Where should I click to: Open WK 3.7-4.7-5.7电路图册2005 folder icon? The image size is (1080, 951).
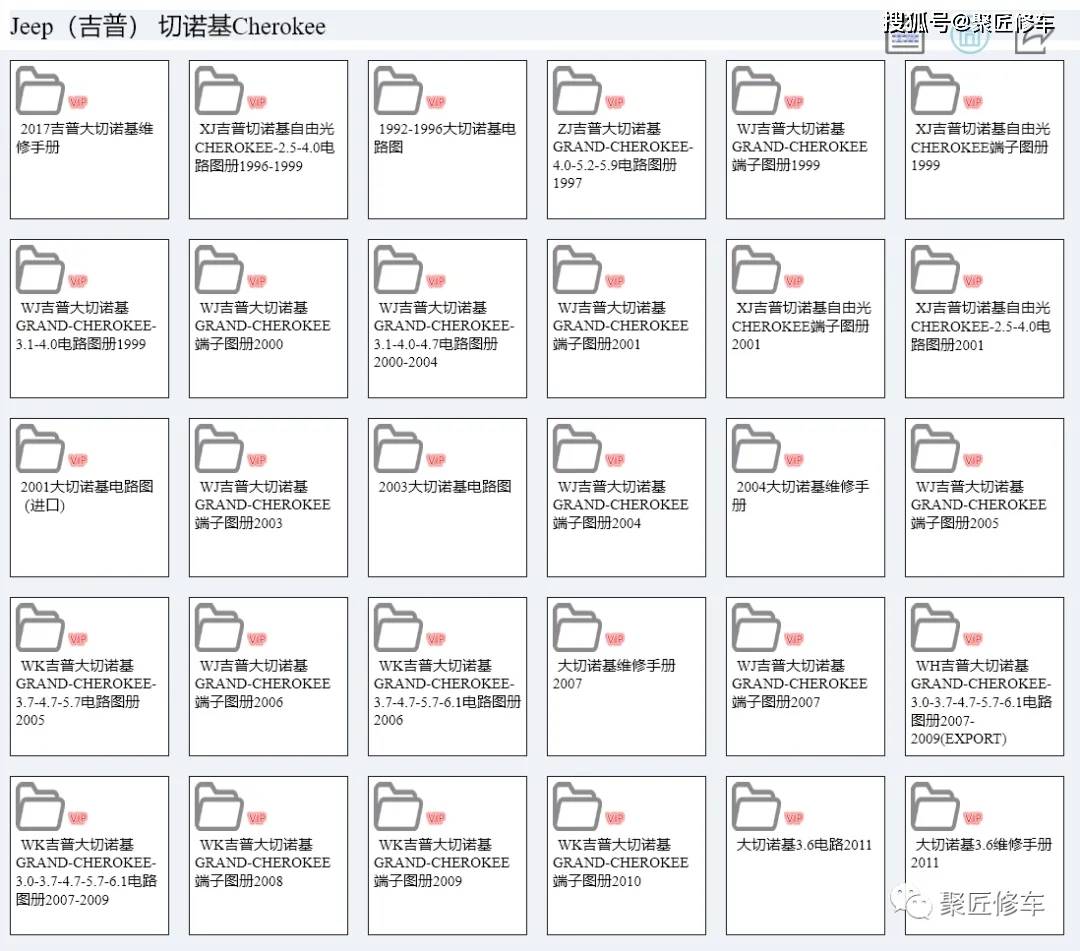tap(40, 627)
